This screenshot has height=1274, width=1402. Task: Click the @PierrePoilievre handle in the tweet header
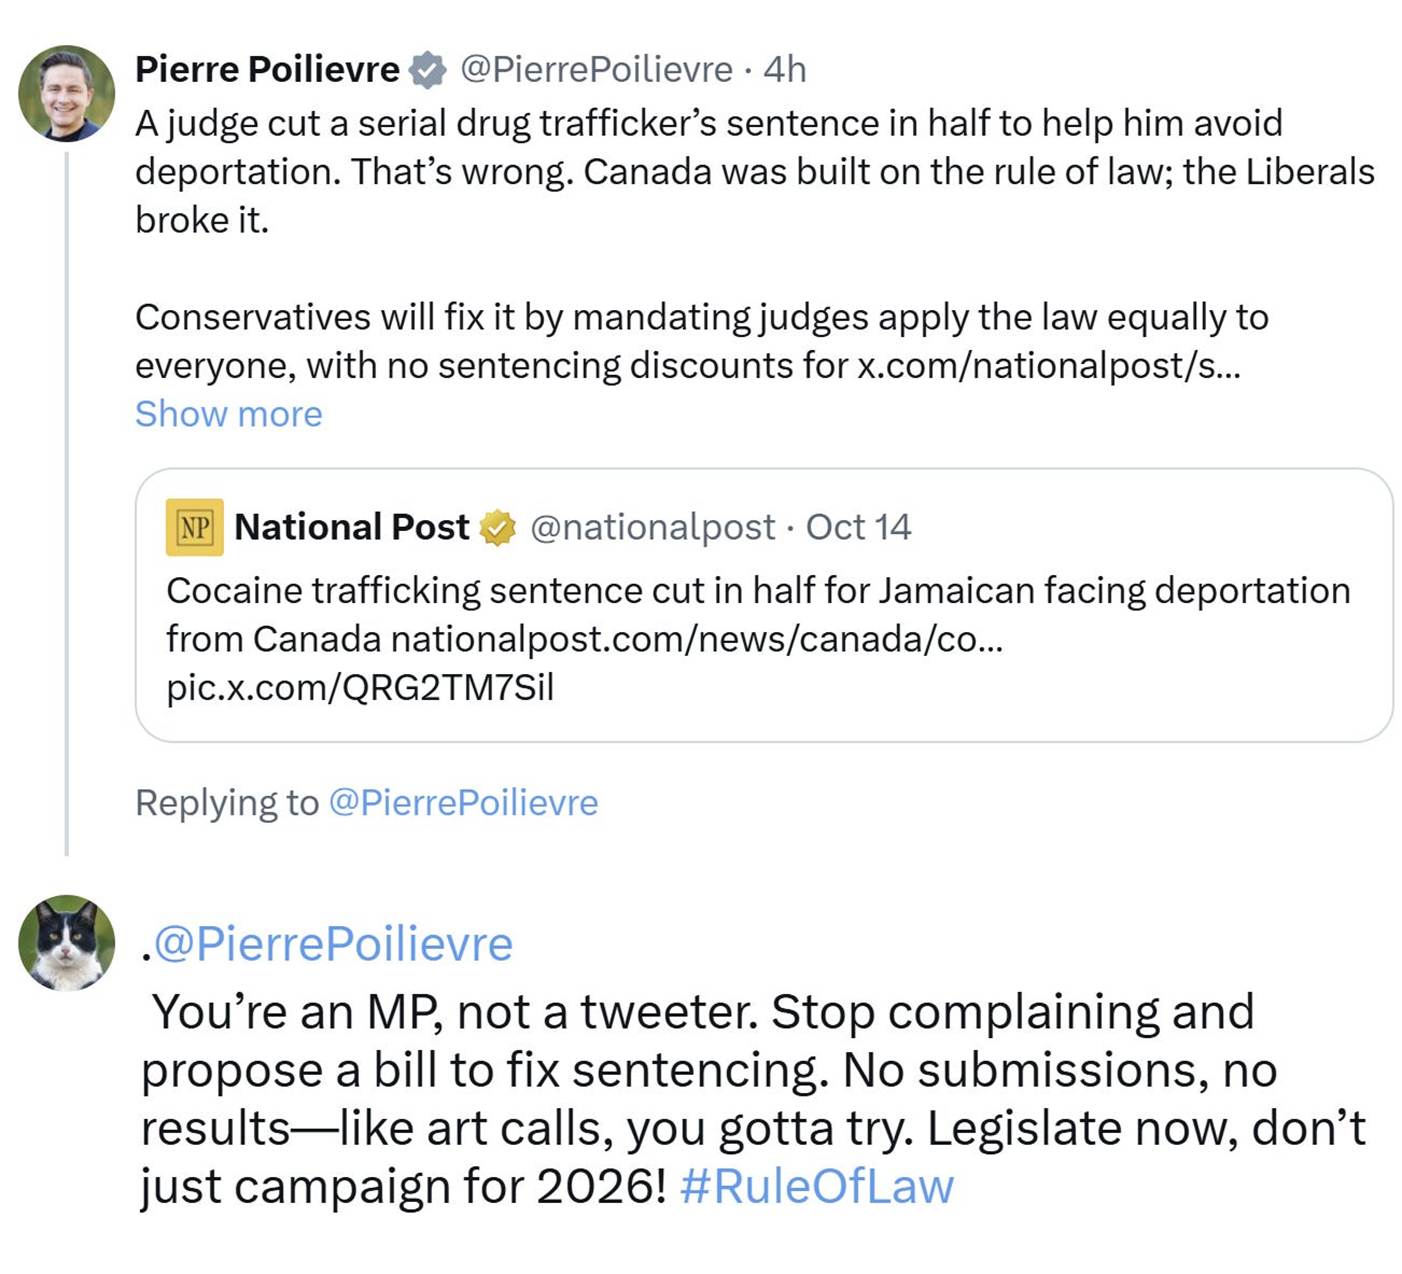point(596,70)
